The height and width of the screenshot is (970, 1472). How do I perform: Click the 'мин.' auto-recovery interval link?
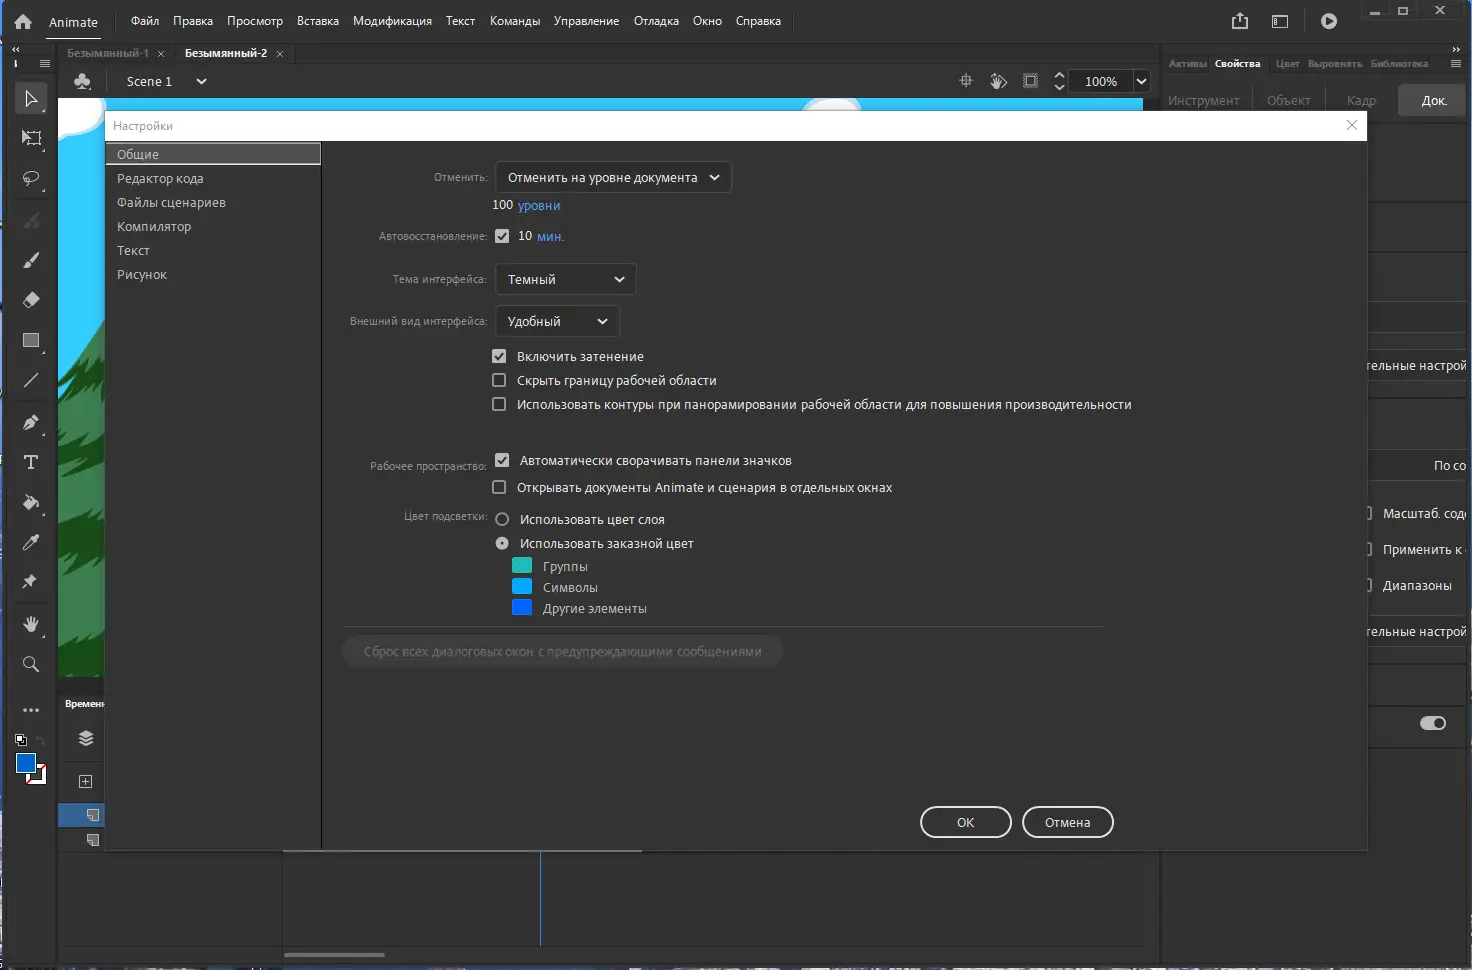click(x=550, y=236)
